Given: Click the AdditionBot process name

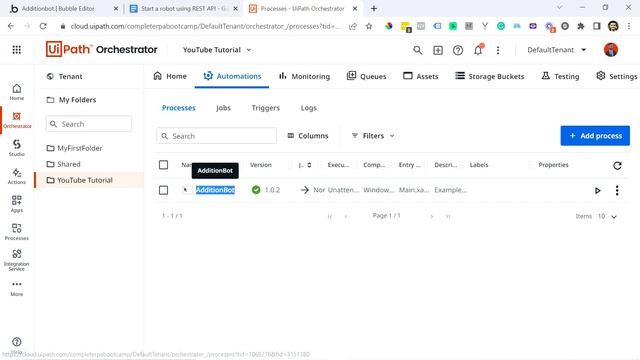Looking at the screenshot, I should [215, 190].
